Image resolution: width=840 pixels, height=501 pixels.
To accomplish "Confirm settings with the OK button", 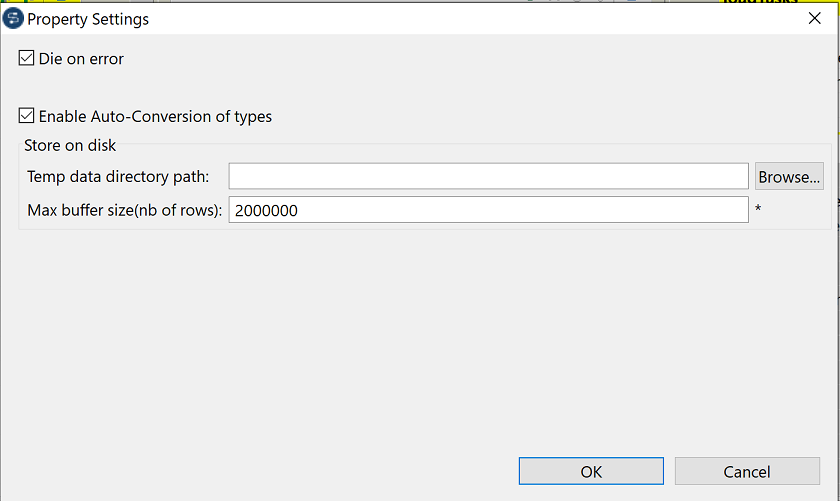I will point(591,471).
